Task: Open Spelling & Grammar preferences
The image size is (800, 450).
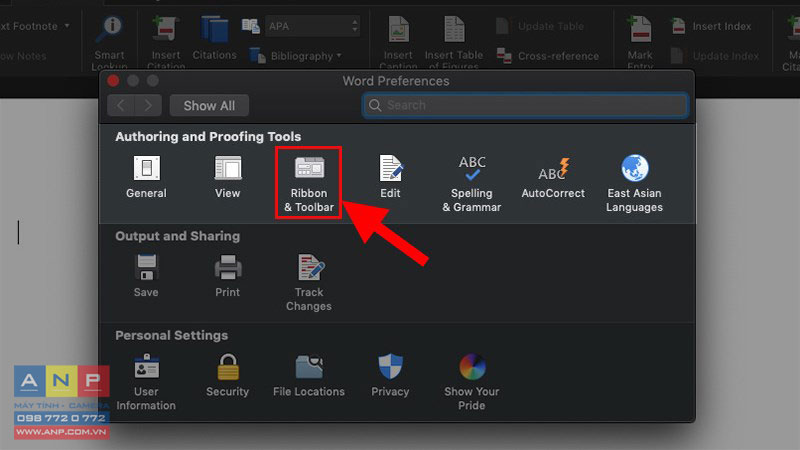Action: tap(471, 184)
